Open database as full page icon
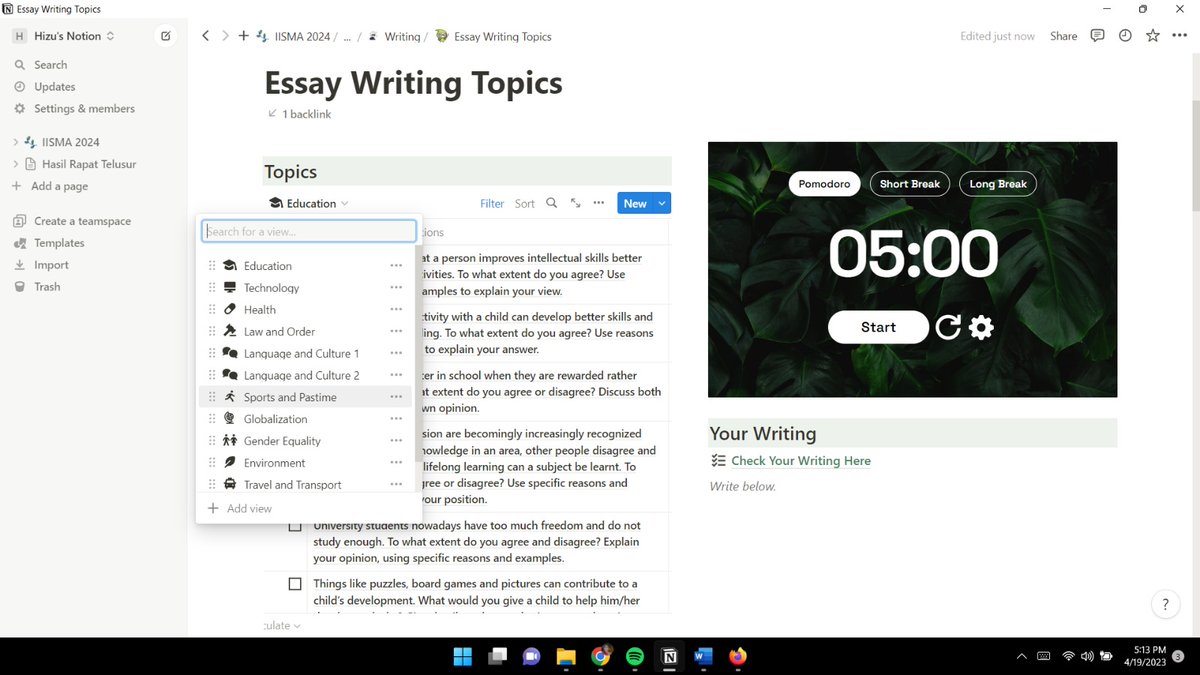1200x675 pixels. click(x=575, y=203)
